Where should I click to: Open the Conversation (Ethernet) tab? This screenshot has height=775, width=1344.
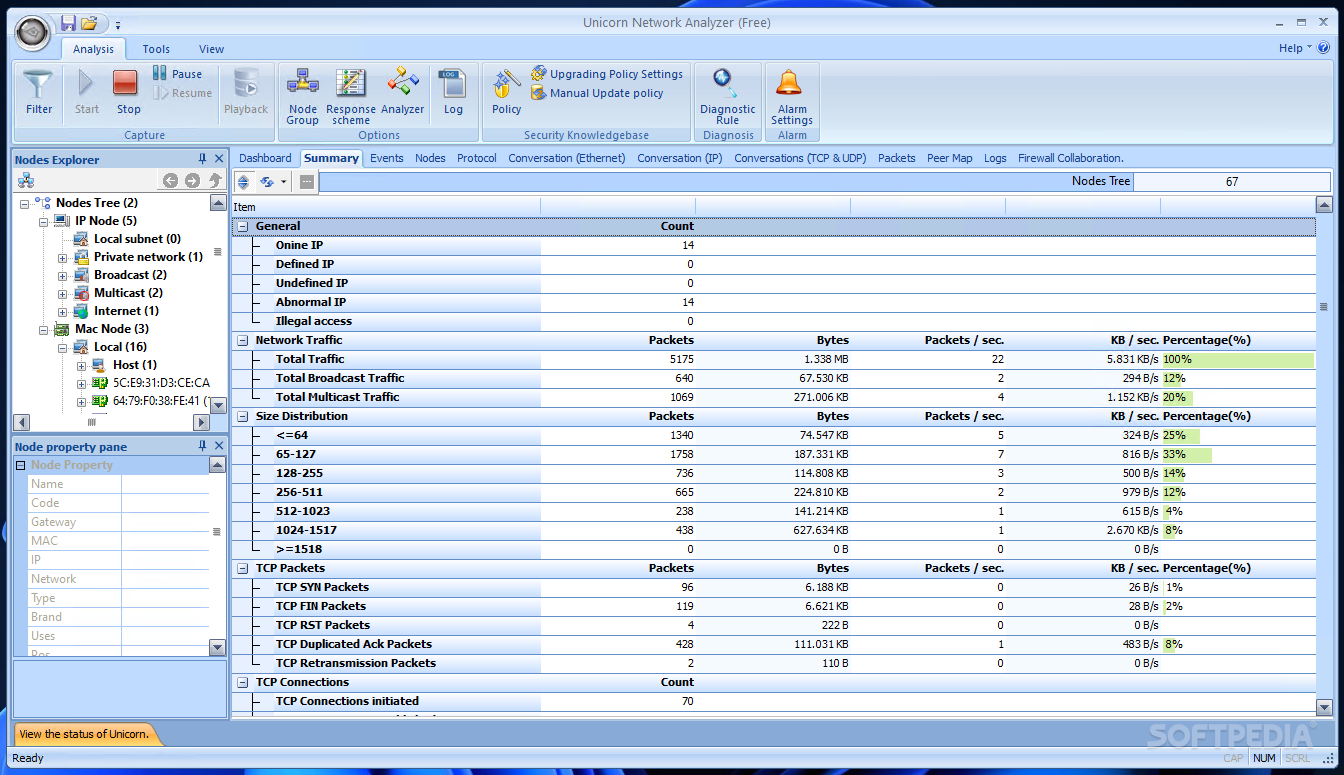click(567, 158)
